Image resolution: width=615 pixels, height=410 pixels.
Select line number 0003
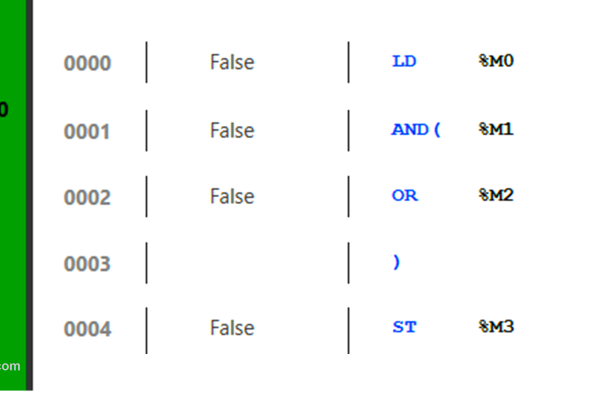[87, 264]
